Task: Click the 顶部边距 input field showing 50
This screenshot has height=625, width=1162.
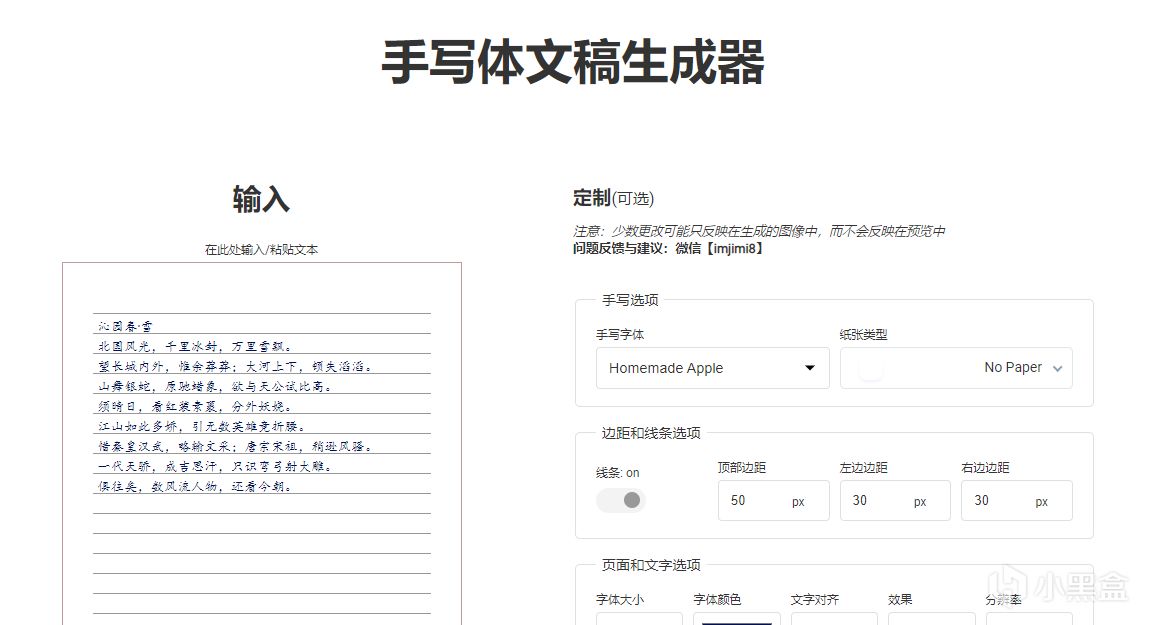Action: click(x=773, y=500)
